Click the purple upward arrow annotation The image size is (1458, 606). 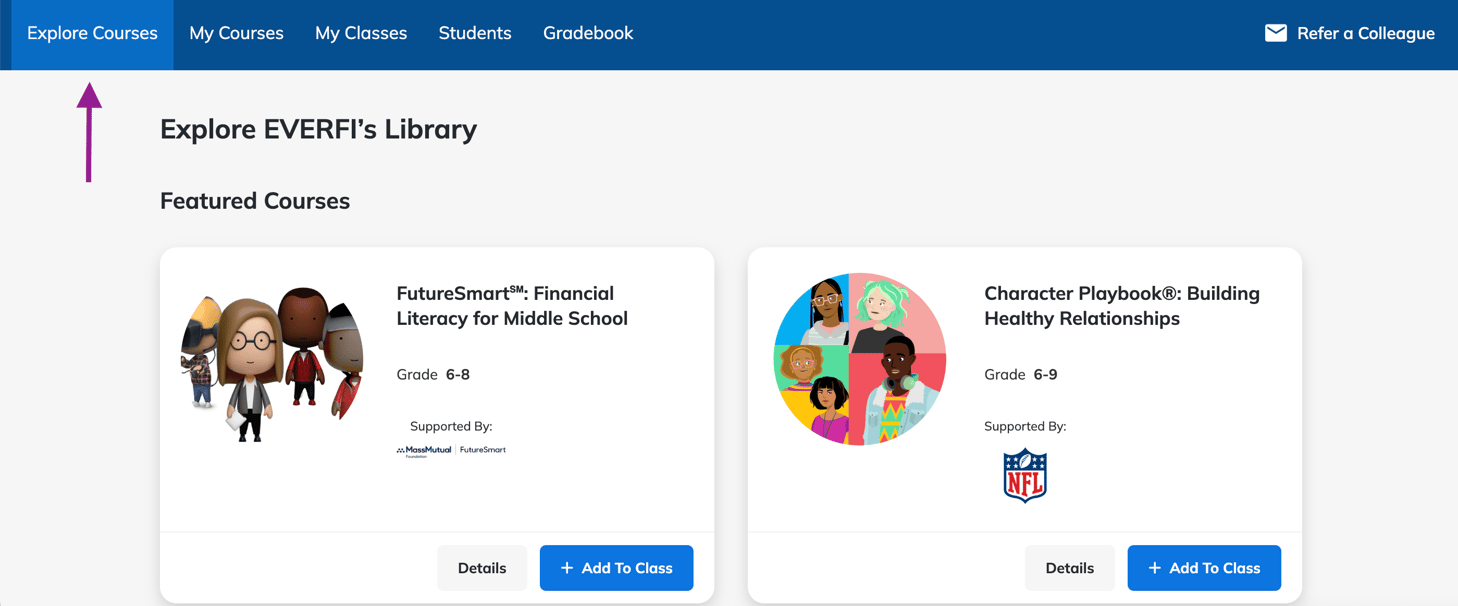point(89,132)
